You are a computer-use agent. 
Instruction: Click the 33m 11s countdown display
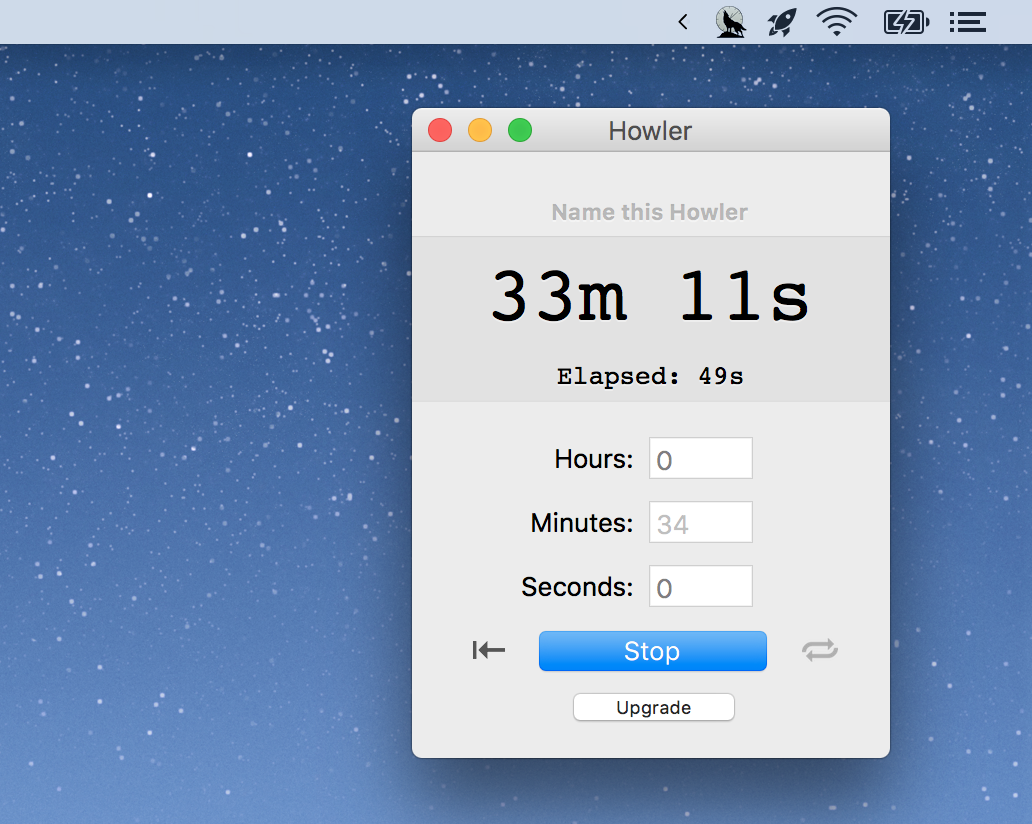pyautogui.click(x=650, y=297)
